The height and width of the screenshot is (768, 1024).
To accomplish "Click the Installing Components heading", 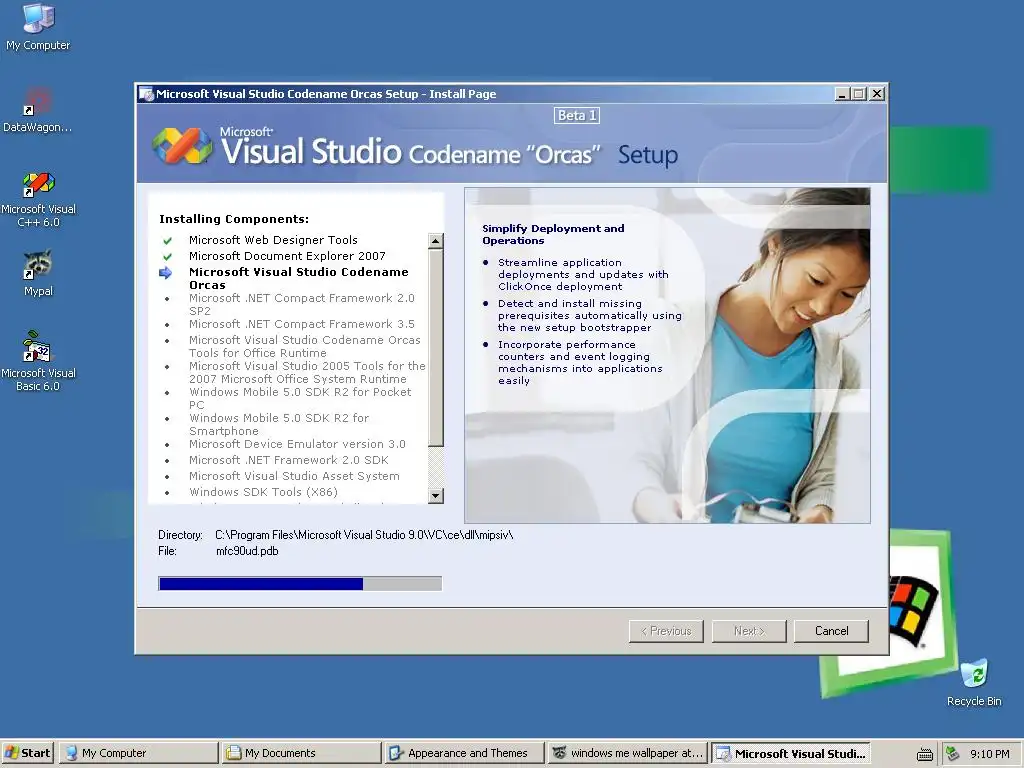I will click(234, 219).
